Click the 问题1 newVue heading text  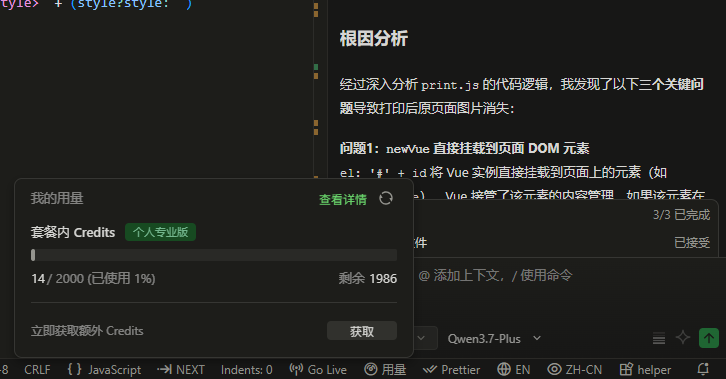(x=464, y=149)
